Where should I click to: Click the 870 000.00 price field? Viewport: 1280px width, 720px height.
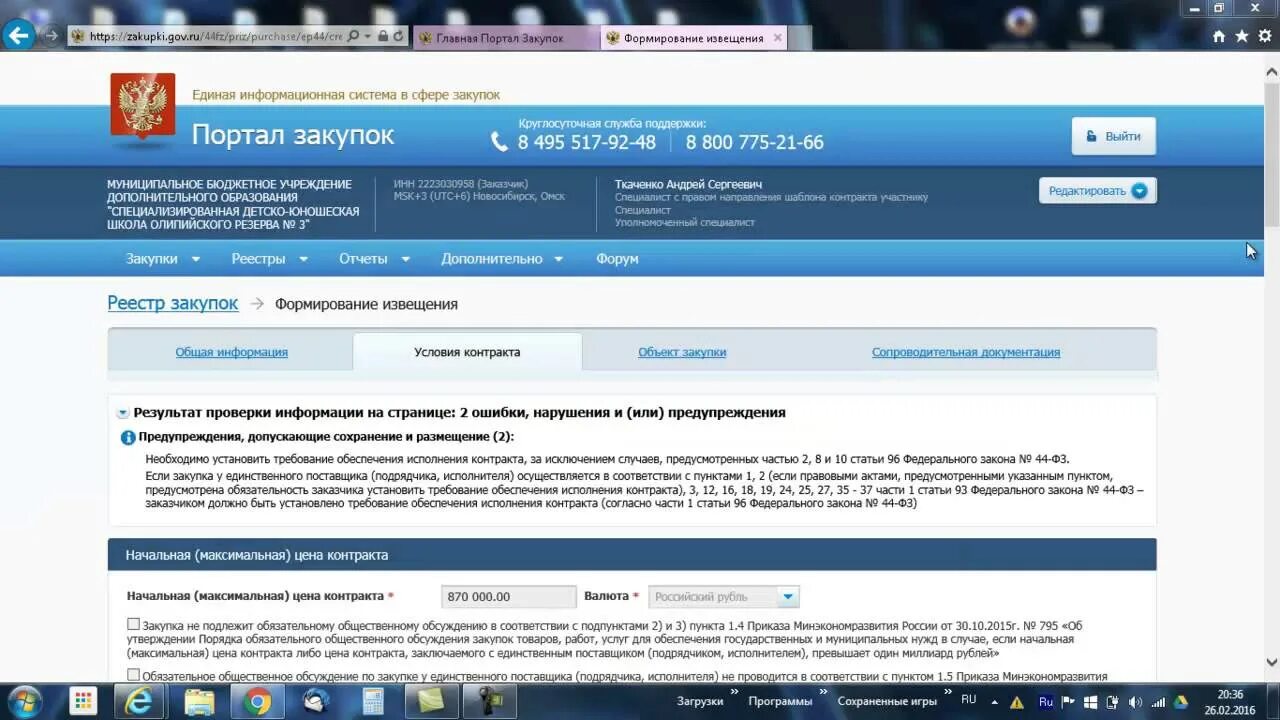tap(508, 596)
